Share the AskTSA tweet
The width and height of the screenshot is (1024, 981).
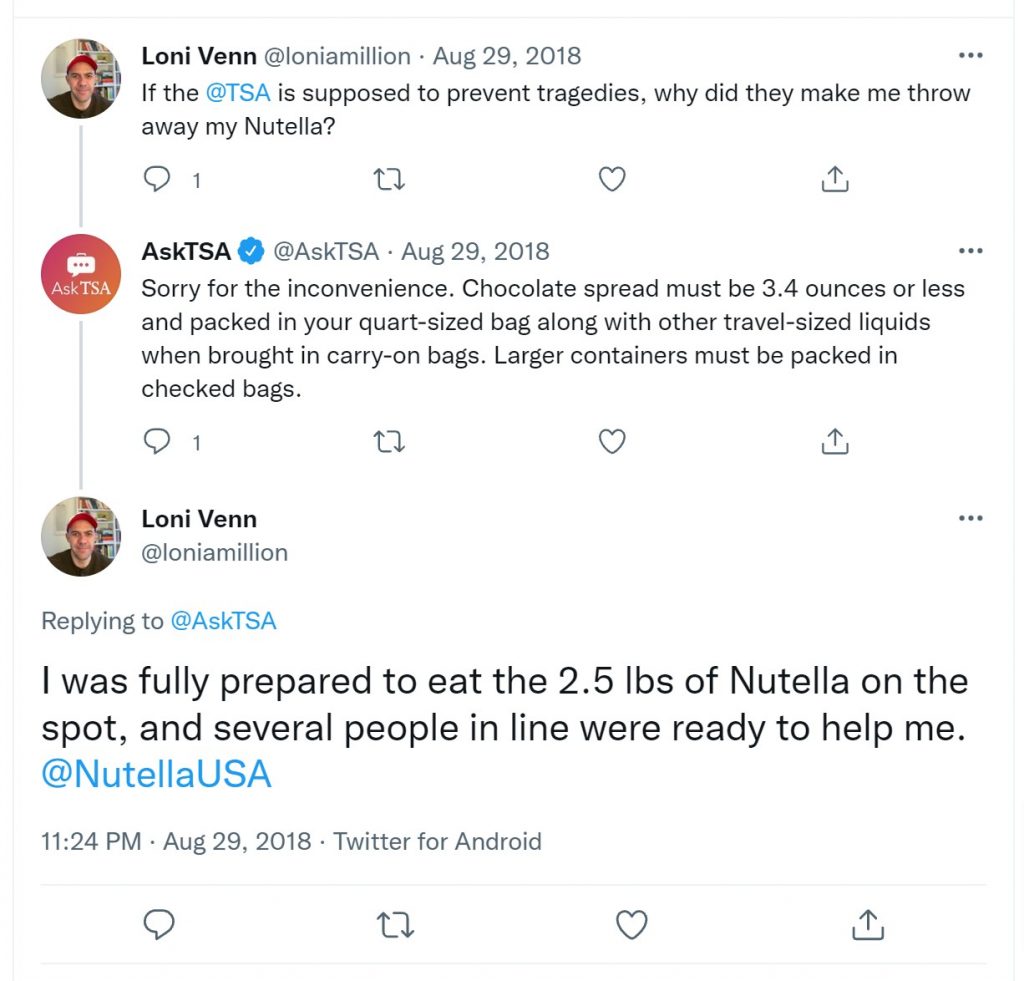(835, 441)
